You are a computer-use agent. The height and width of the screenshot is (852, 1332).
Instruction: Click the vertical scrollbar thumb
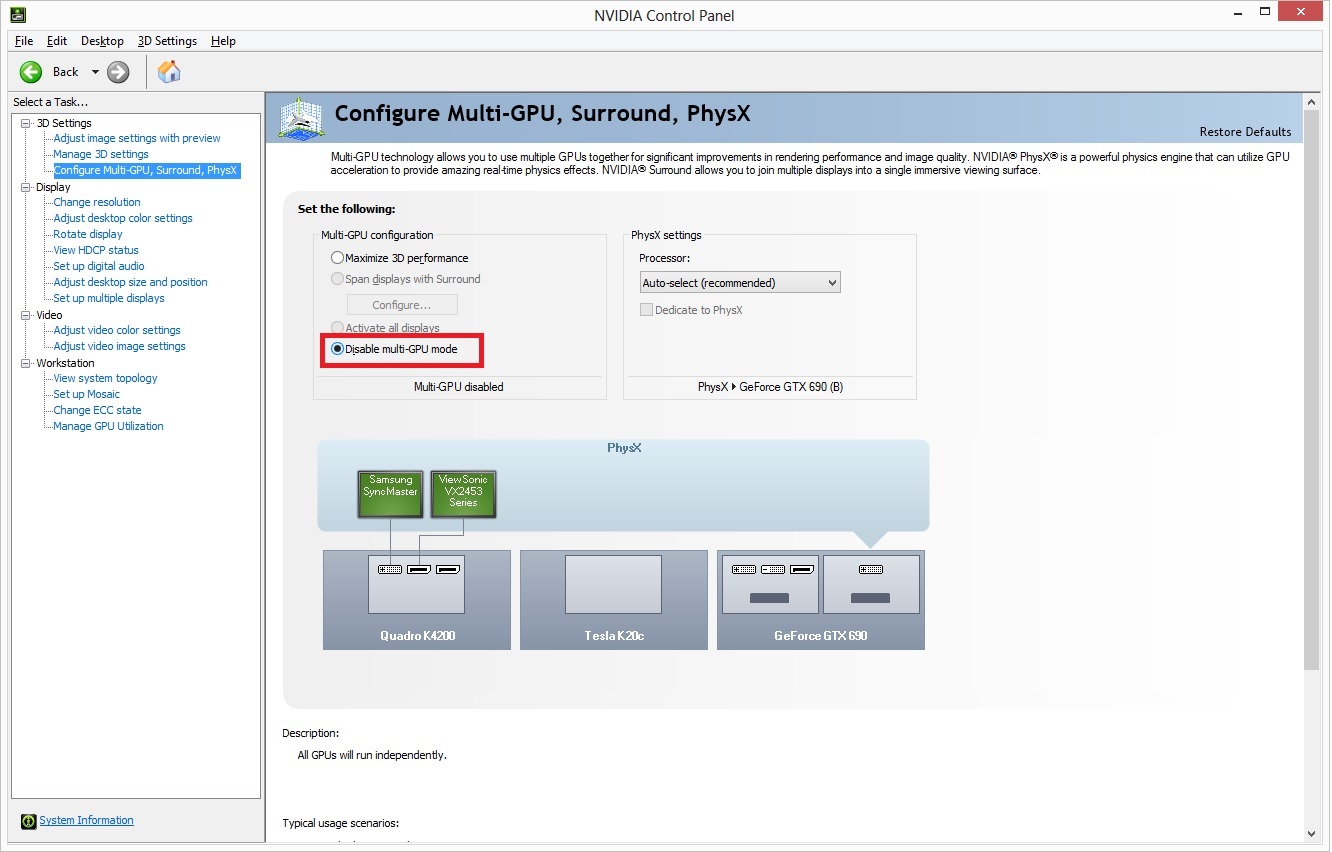[1312, 389]
